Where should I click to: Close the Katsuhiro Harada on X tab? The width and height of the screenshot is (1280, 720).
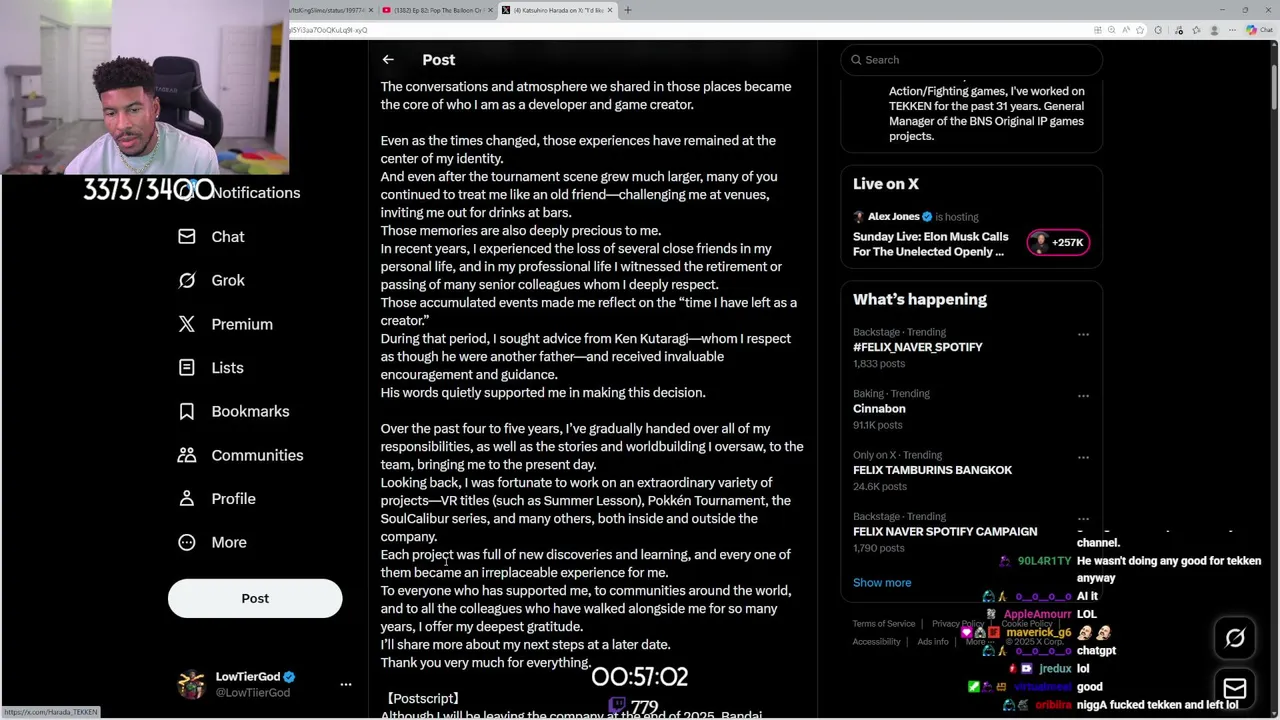[609, 10]
